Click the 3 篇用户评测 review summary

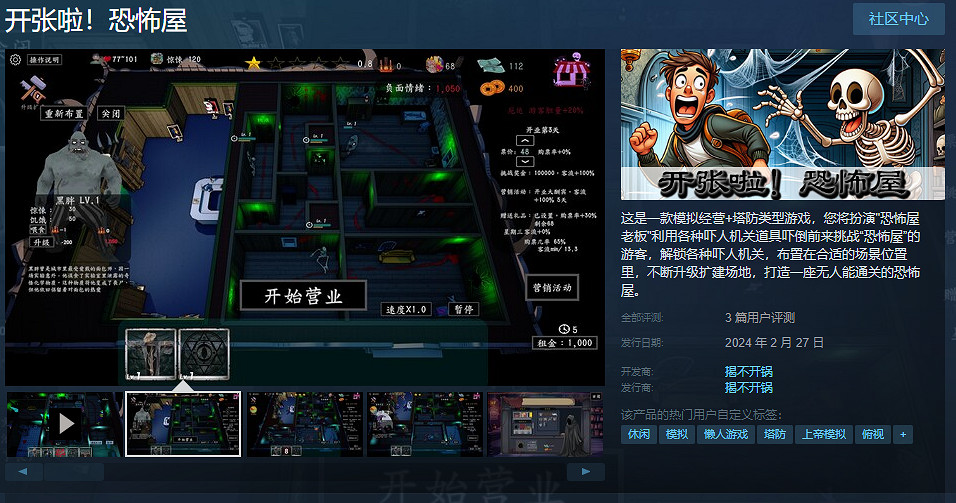pos(760,317)
